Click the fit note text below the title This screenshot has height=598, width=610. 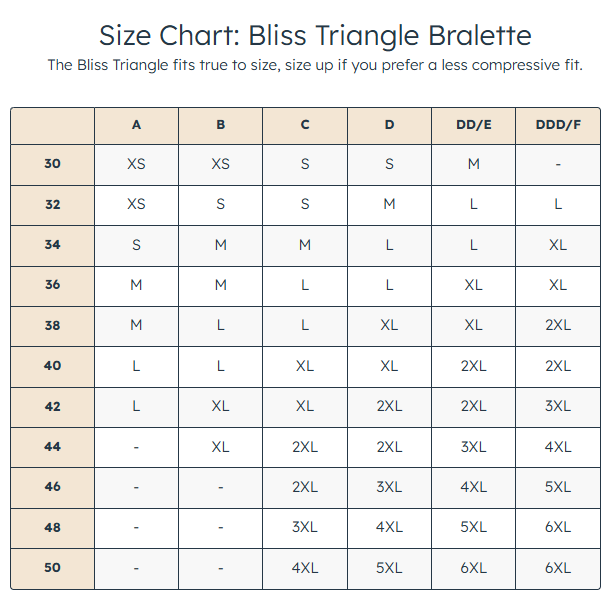click(x=315, y=65)
